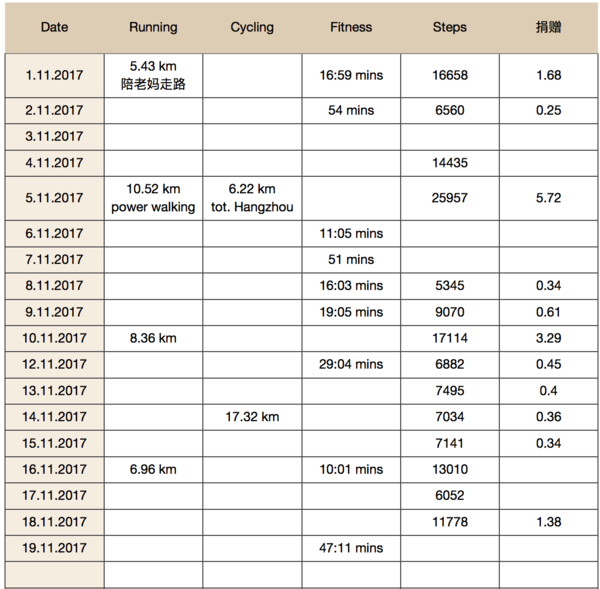Select the donation value 0.61
Image resolution: width=600 pixels, height=589 pixels.
tap(548, 312)
